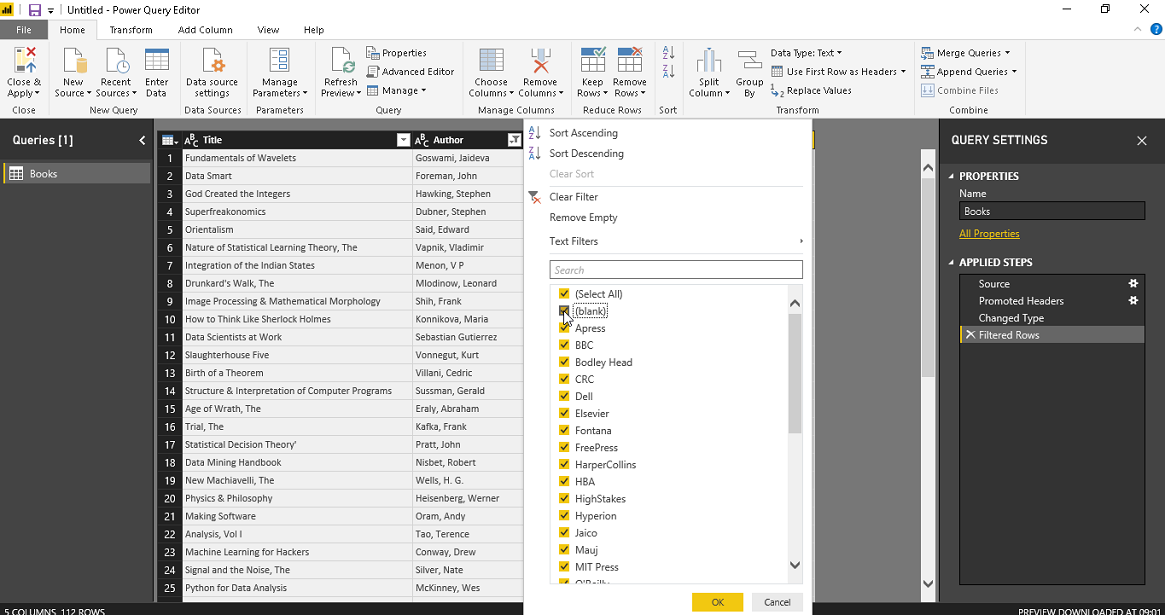Select the Books query
The height and width of the screenshot is (615, 1165).
77,174
